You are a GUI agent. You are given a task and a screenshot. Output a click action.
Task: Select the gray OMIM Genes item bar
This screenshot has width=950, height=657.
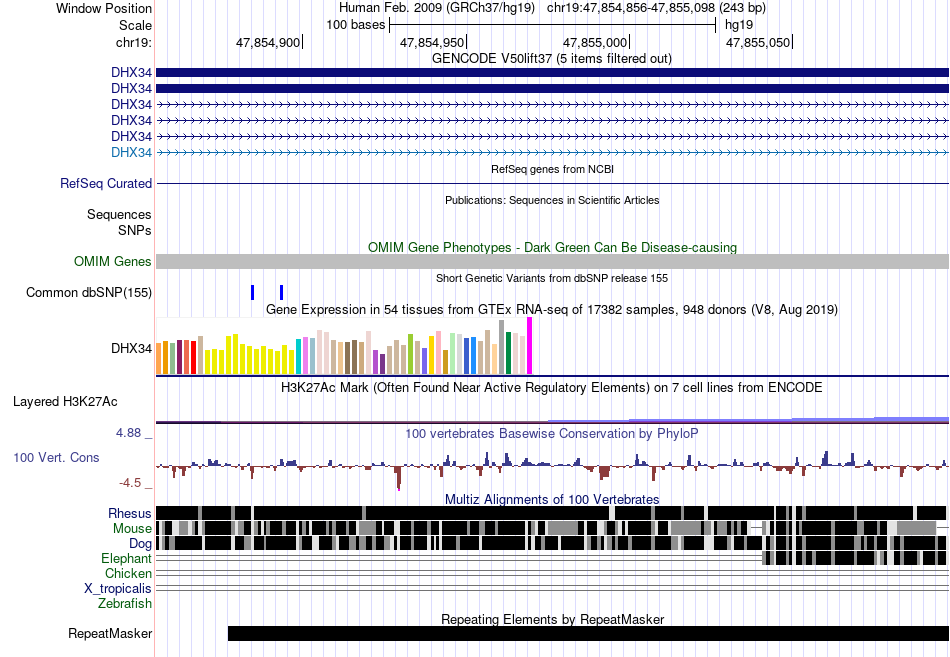click(552, 261)
